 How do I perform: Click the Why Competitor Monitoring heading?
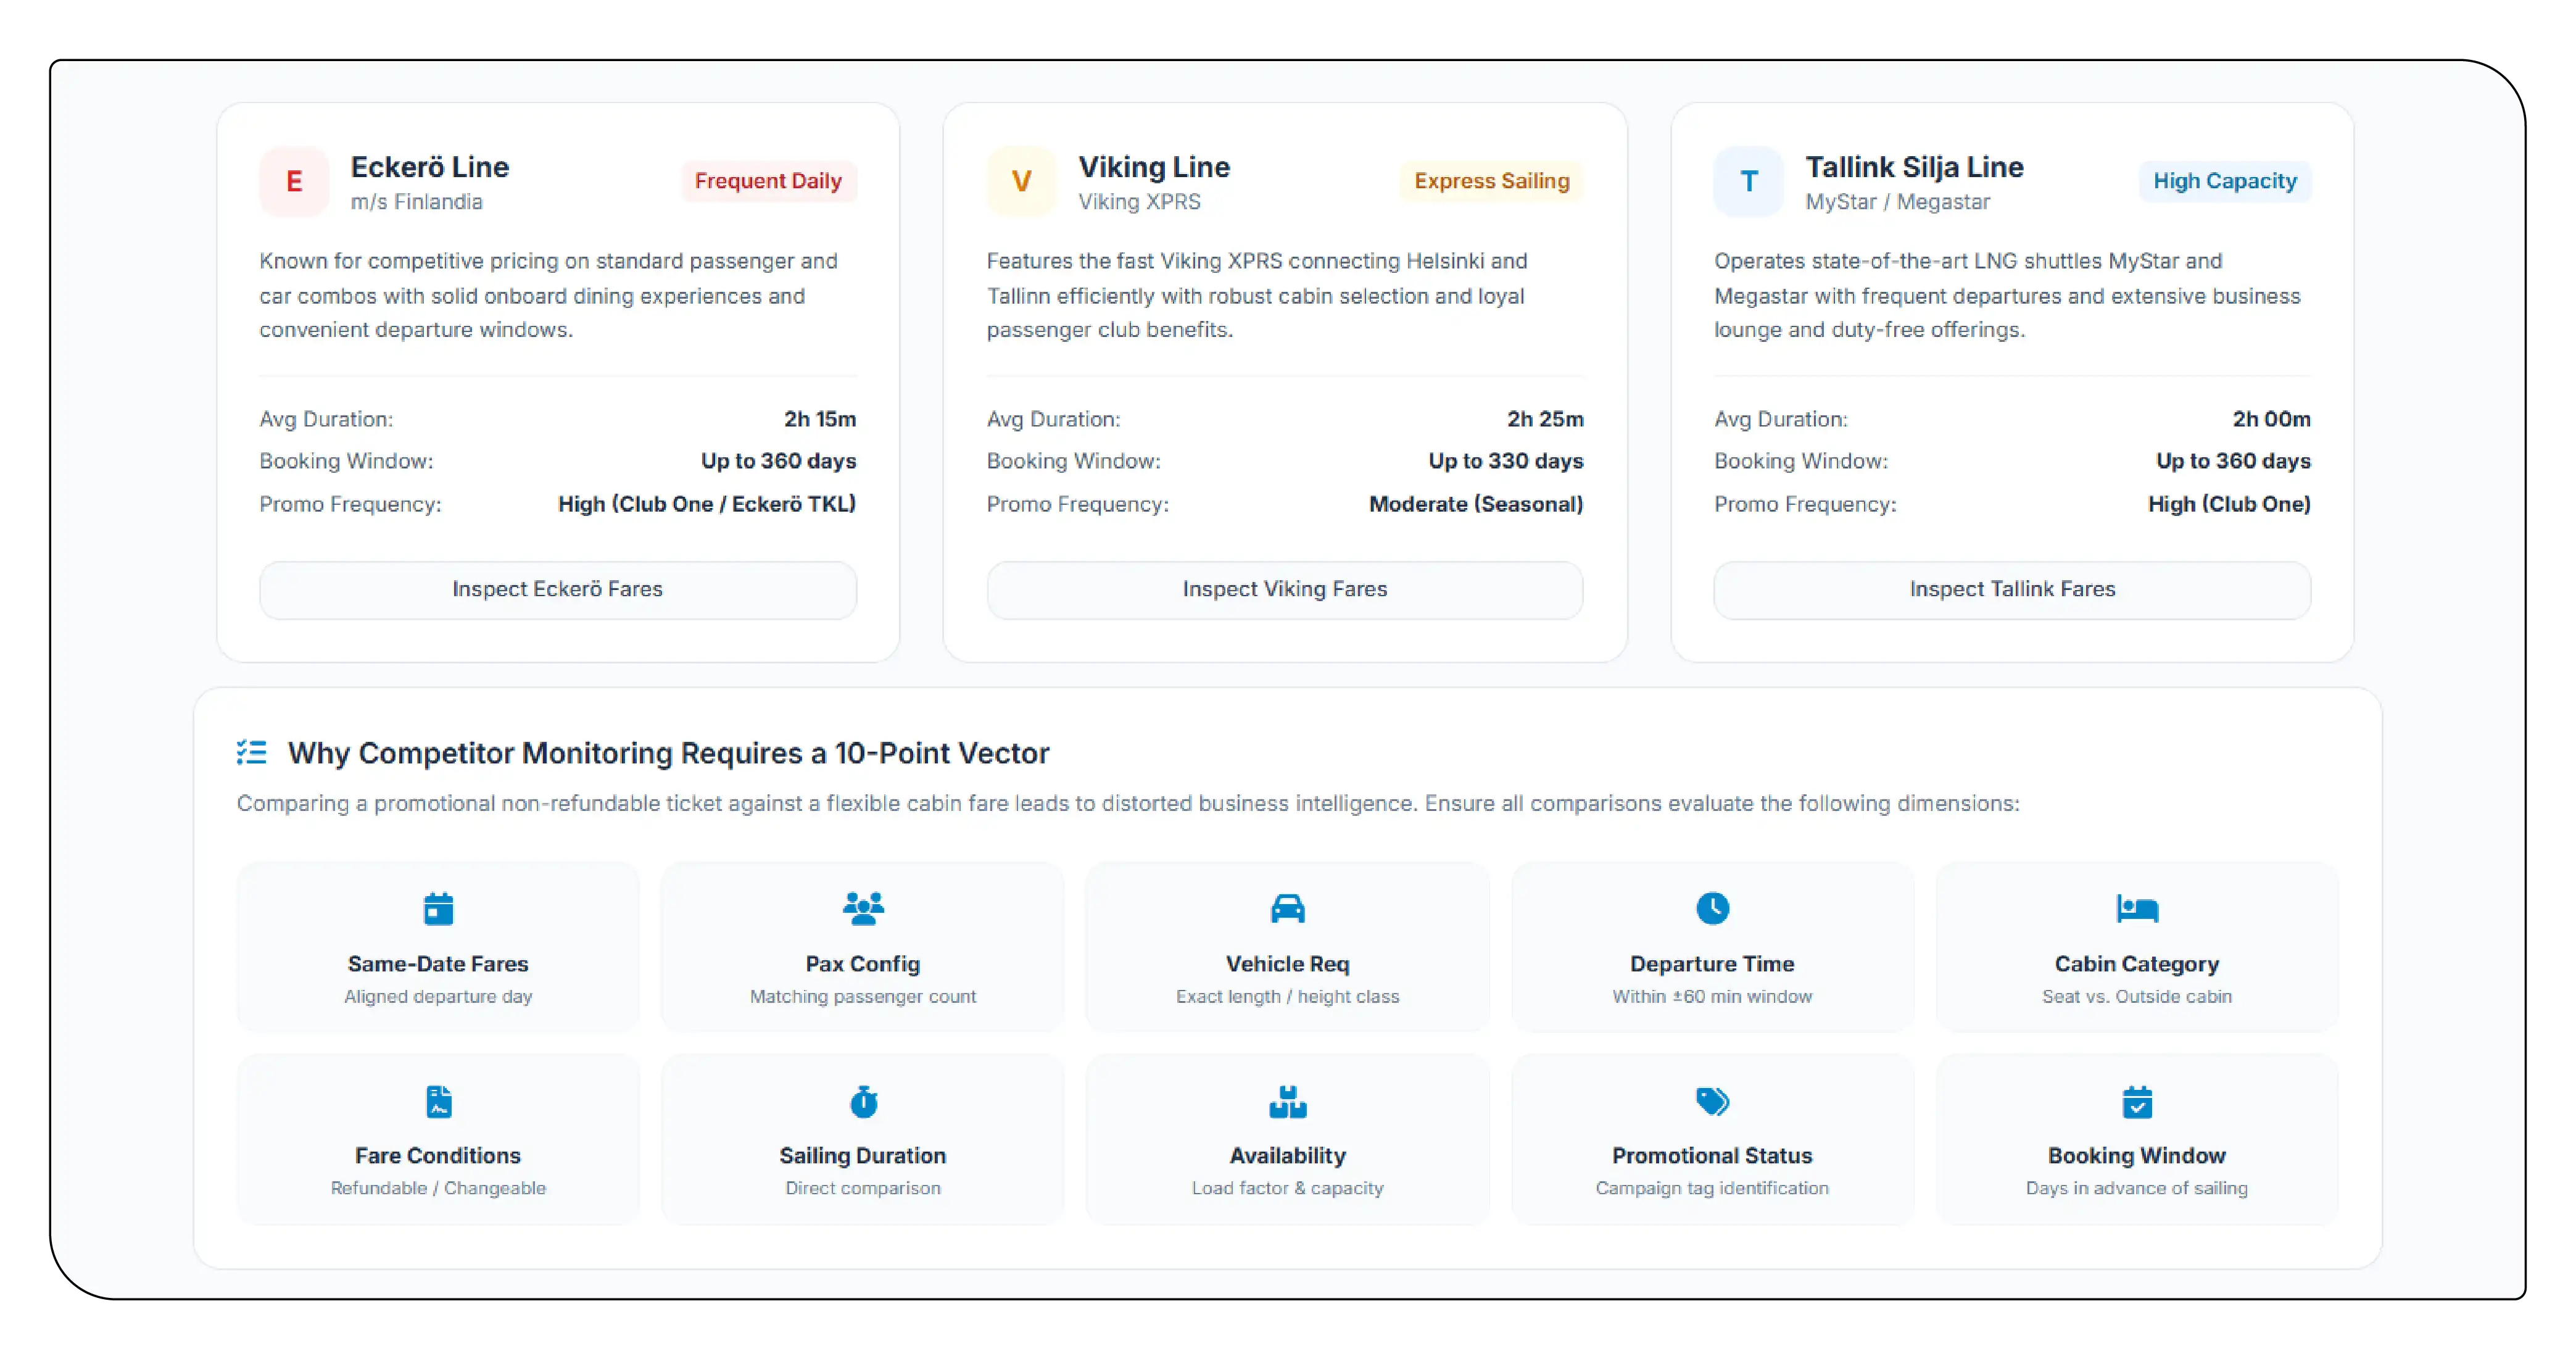(668, 753)
